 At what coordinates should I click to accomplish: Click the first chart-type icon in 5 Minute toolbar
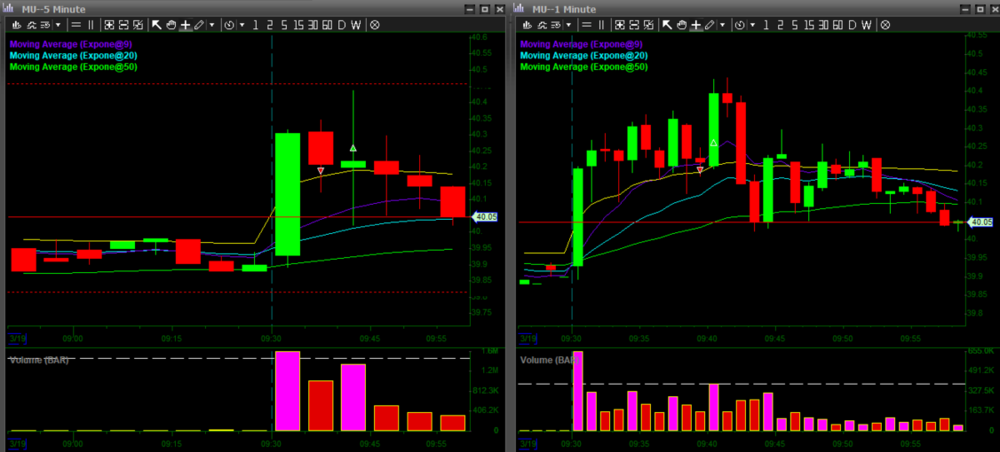coord(17,24)
